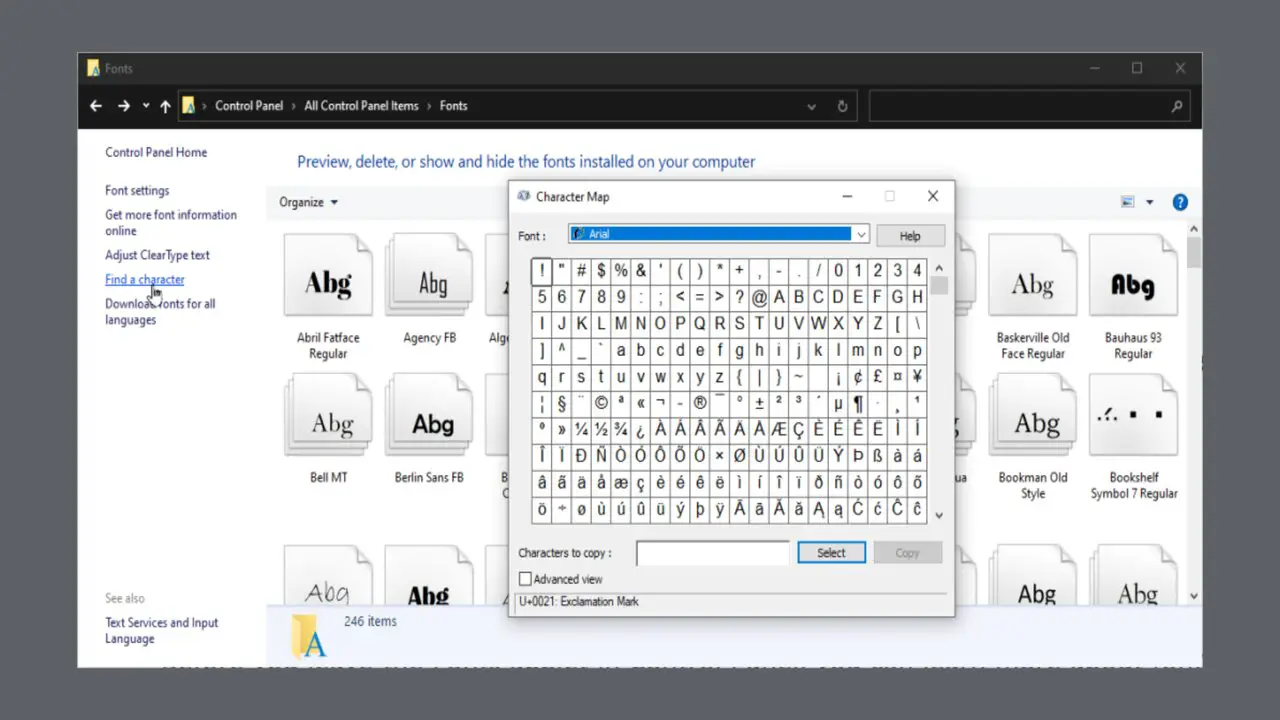The width and height of the screenshot is (1280, 720).
Task: Select the pound £ character cell
Action: coord(878,377)
